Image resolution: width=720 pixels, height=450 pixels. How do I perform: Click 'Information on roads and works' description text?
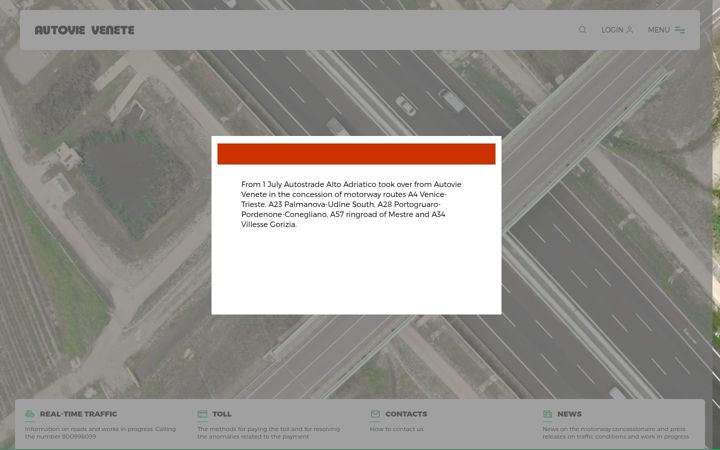pos(100,433)
